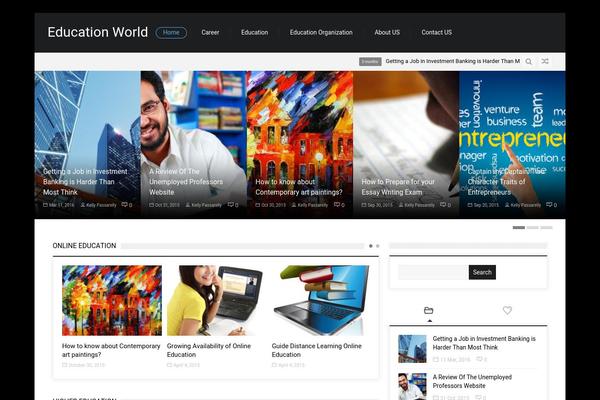The image size is (600, 400).
Task: Open sidebar link 'Getting a Job in Investment Banking'
Action: coord(484,343)
